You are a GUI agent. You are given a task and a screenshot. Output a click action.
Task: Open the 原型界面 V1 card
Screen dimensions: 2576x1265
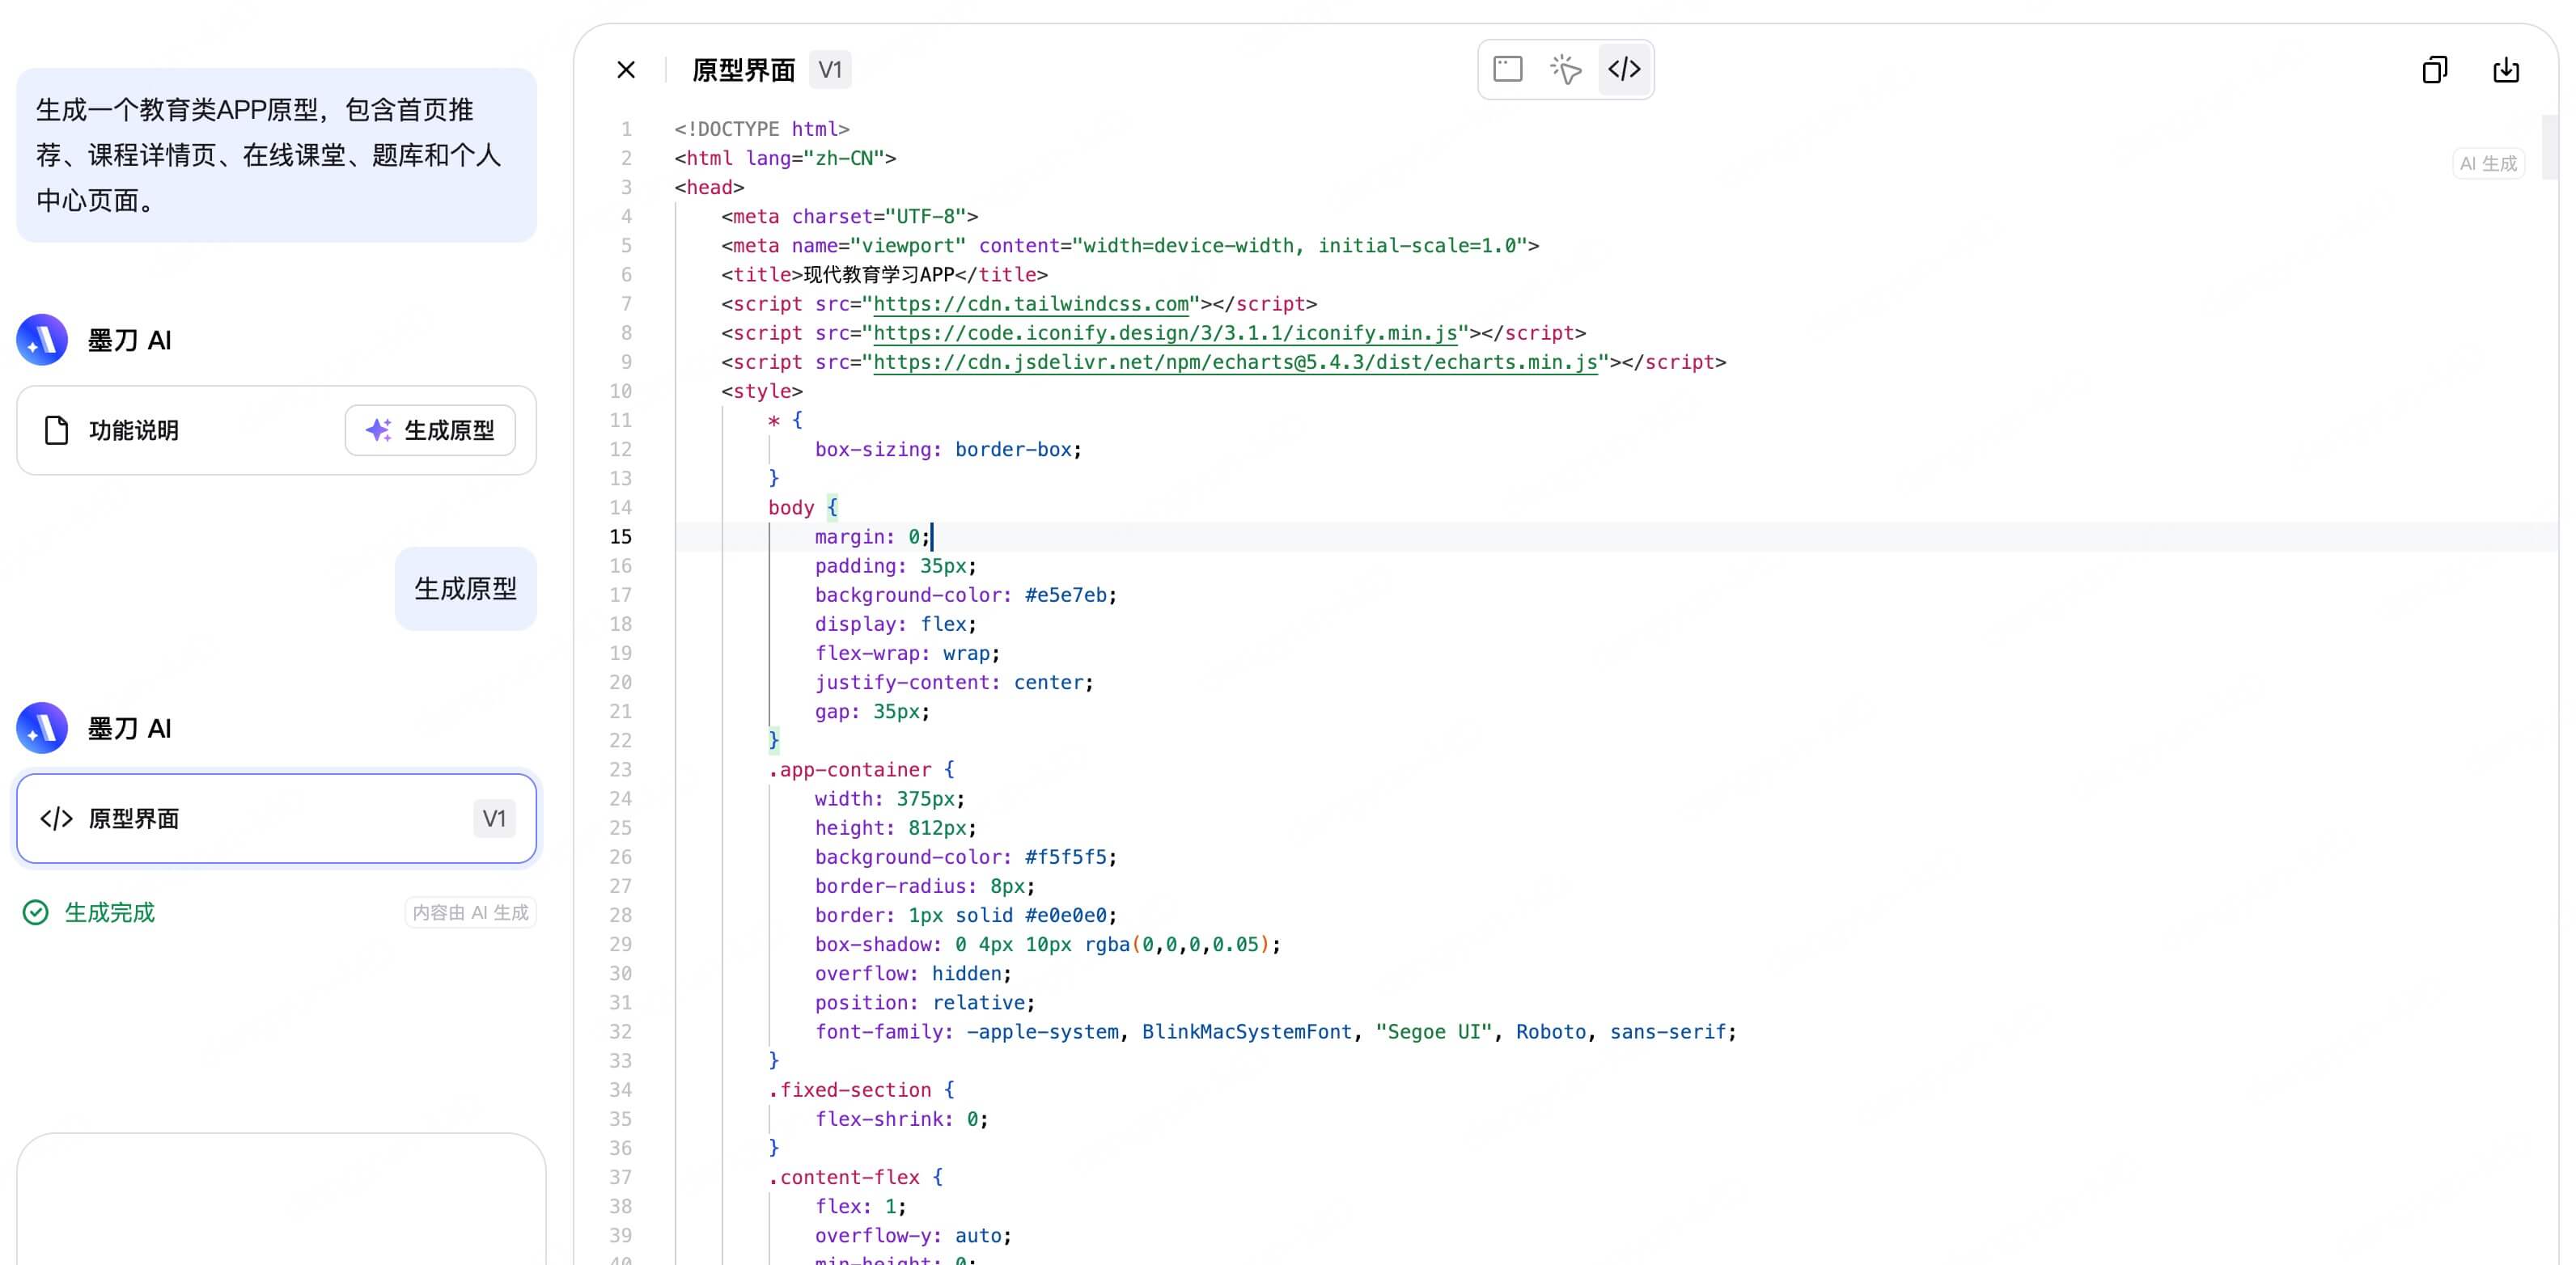276,818
